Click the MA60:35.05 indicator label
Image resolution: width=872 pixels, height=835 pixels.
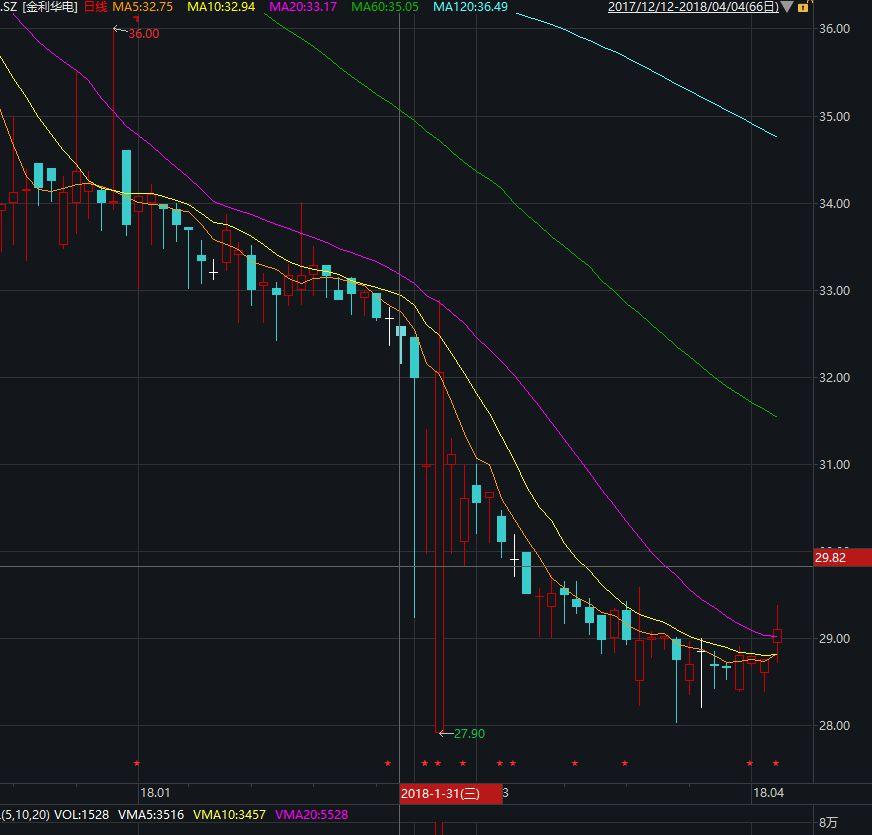point(385,7)
